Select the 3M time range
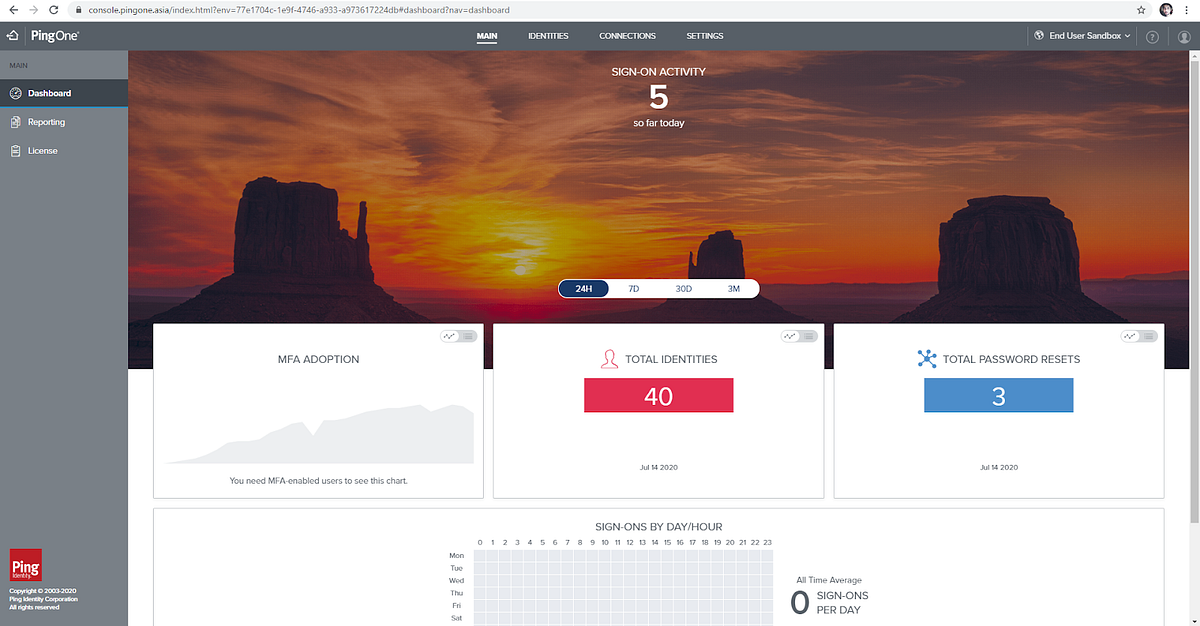 tap(733, 288)
